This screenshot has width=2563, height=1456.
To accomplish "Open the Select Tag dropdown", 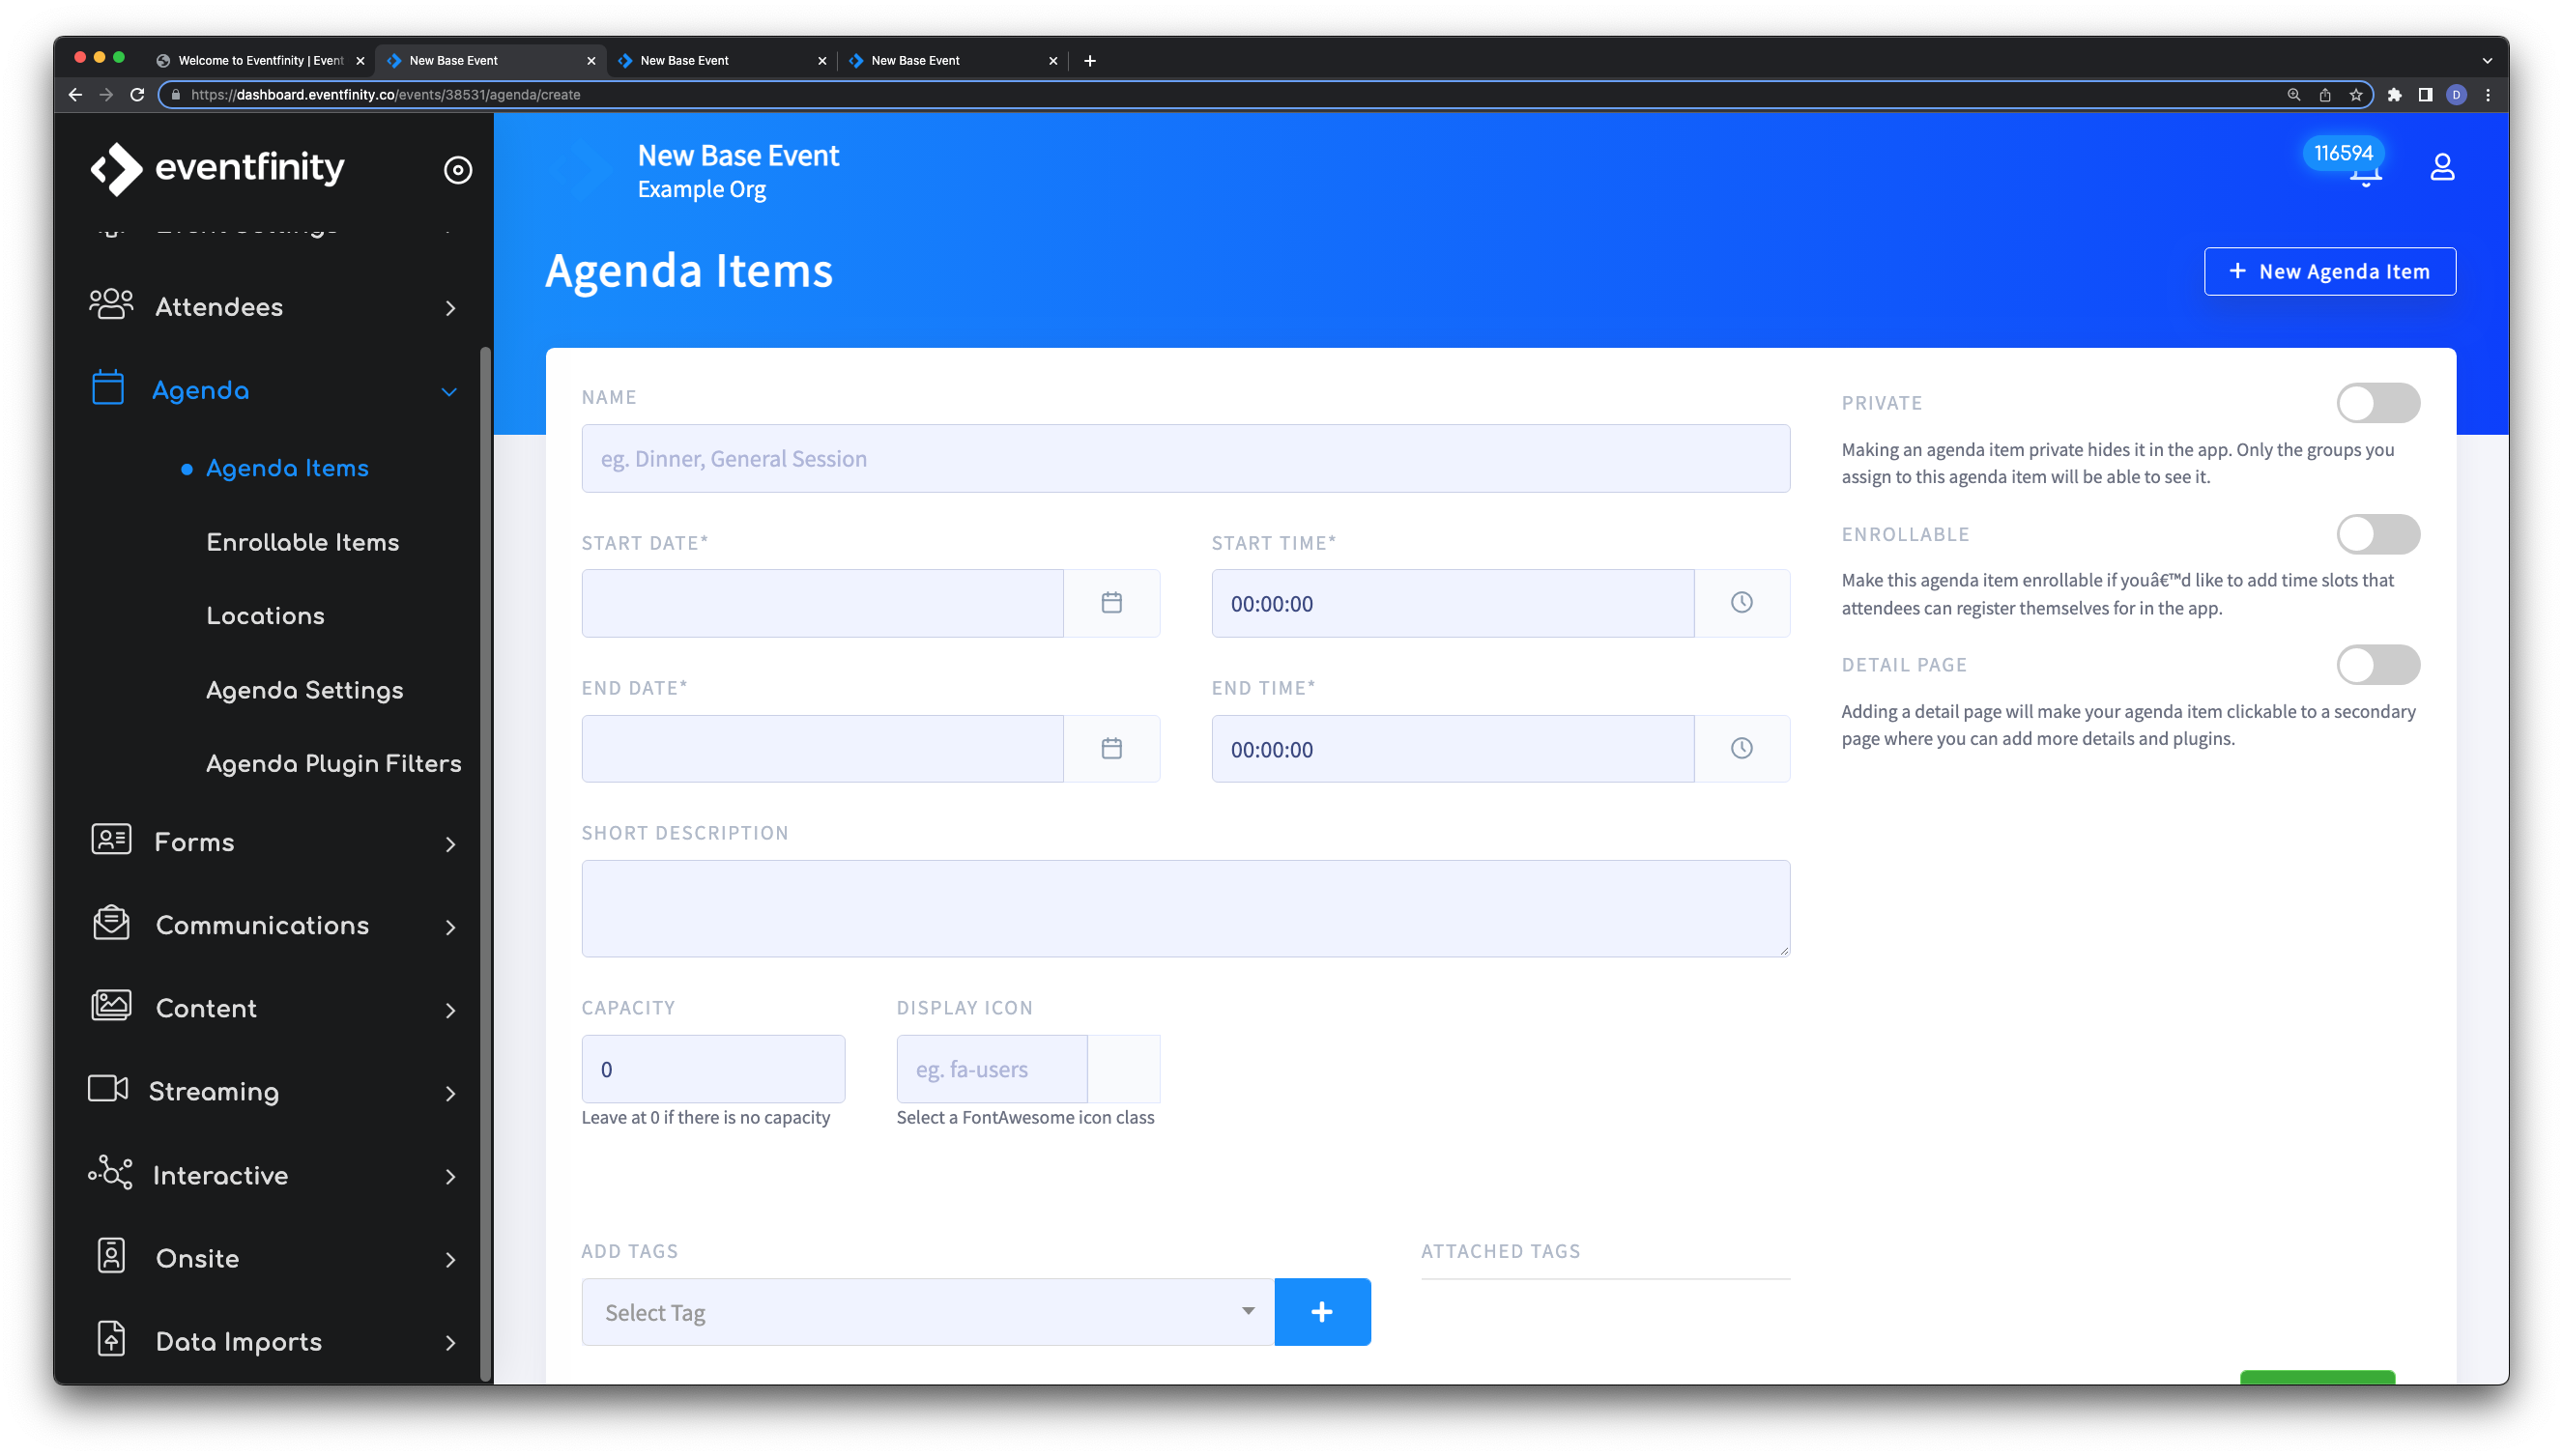I will tap(928, 1312).
